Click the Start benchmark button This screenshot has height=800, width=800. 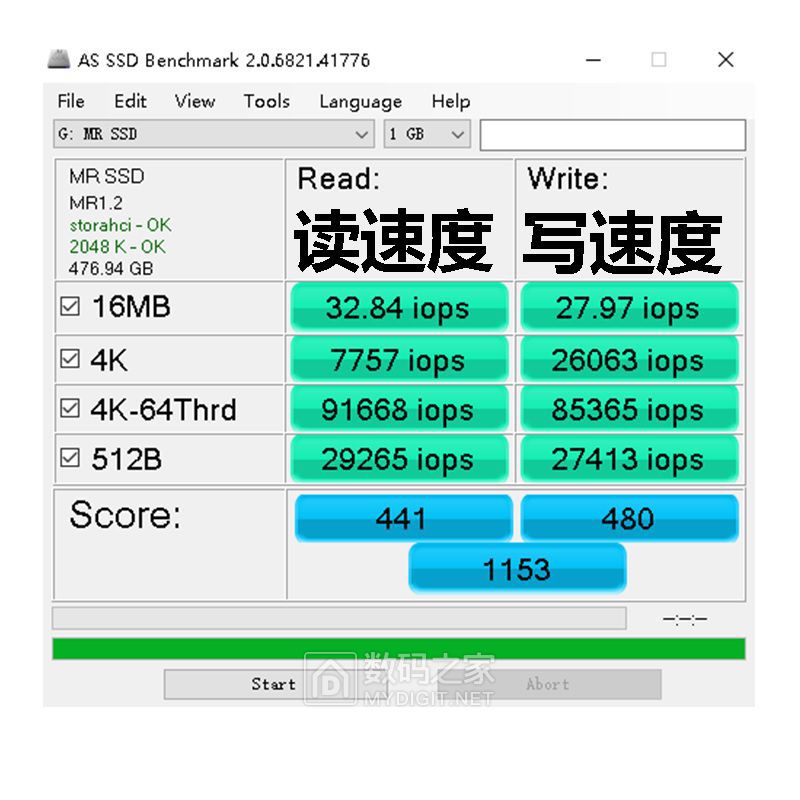(274, 684)
